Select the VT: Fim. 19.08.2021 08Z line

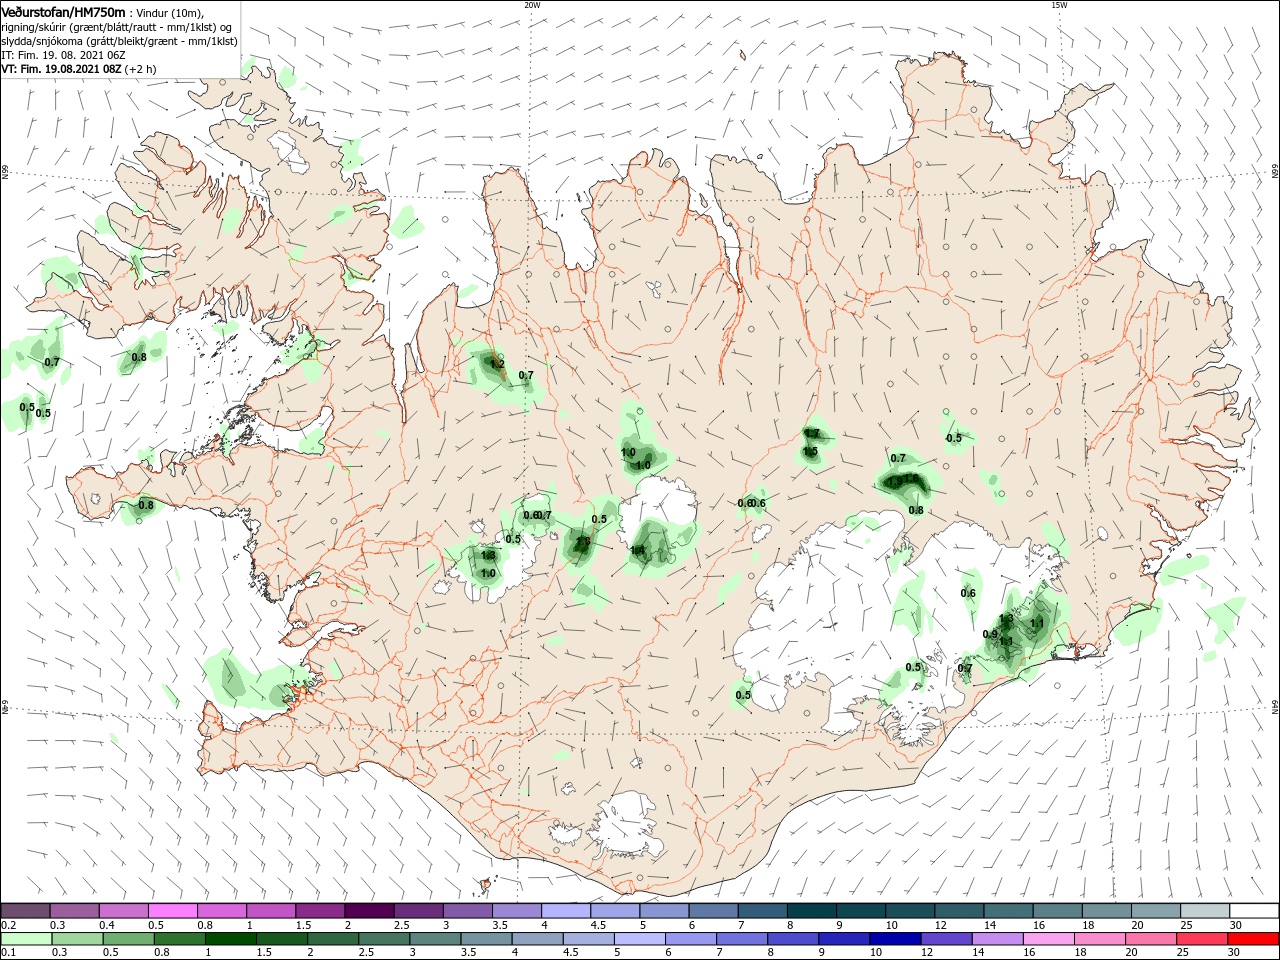pos(78,69)
